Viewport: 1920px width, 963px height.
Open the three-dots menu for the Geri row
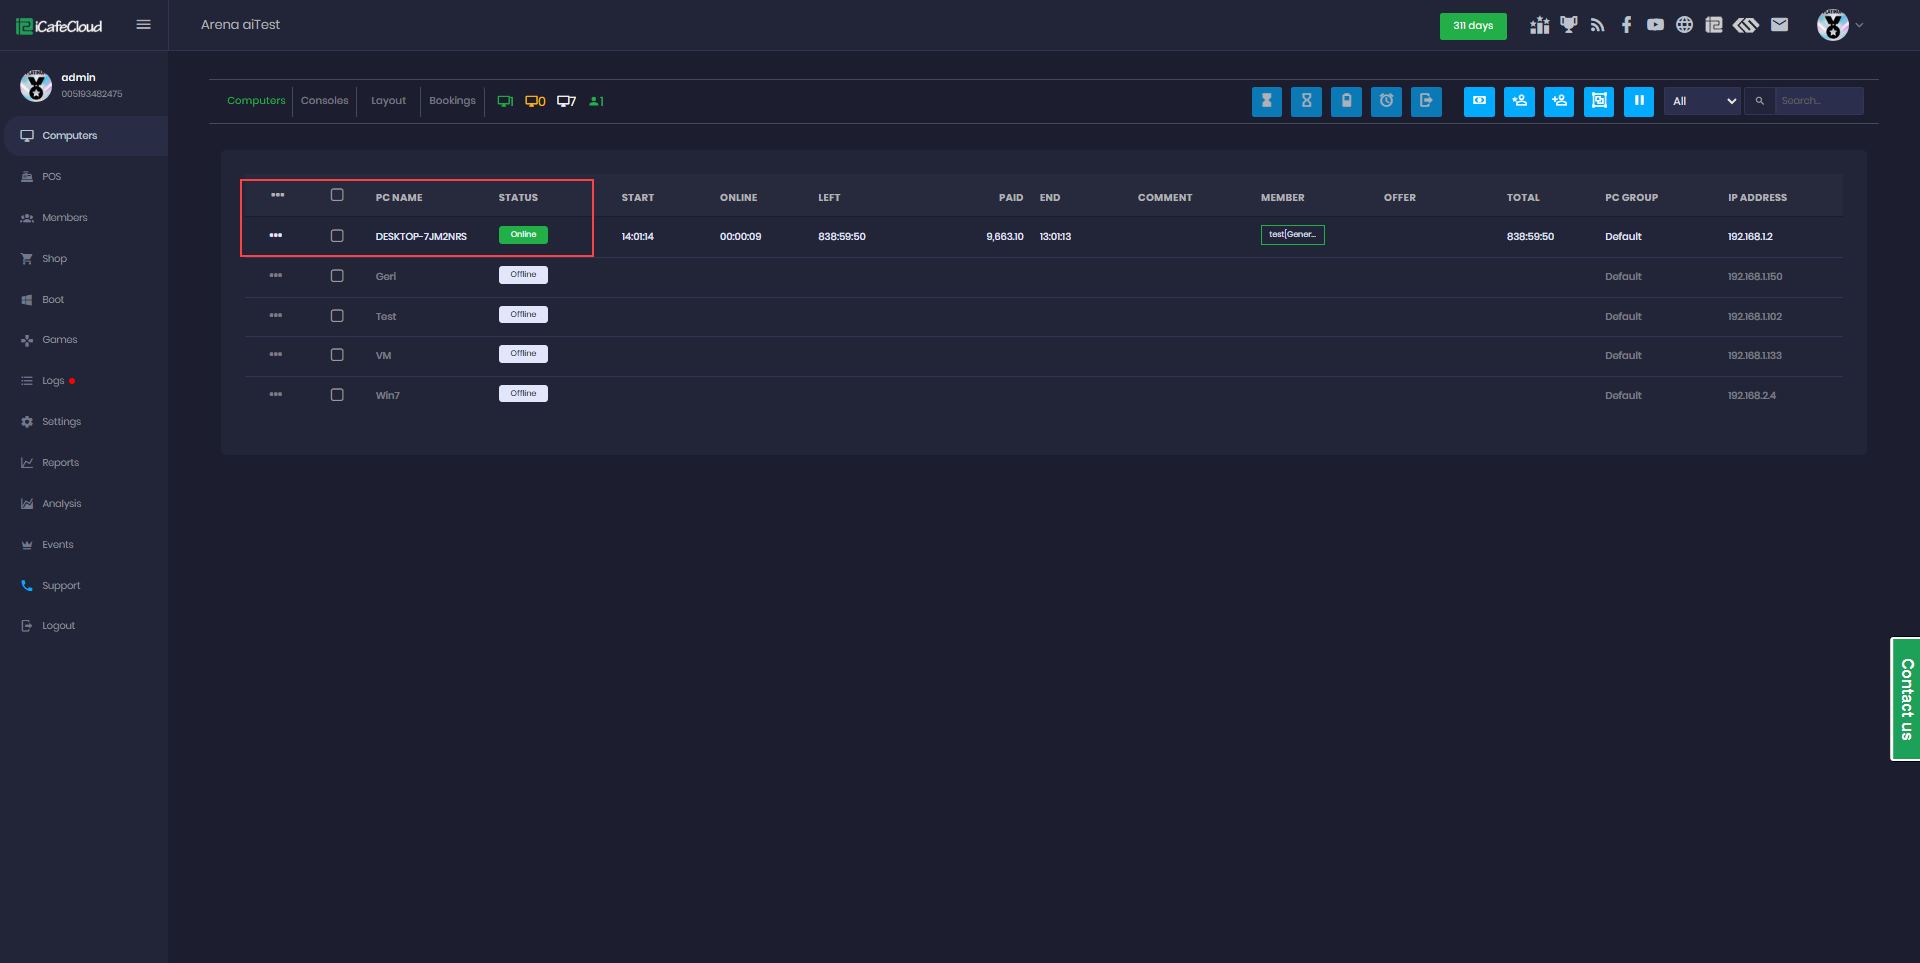click(x=276, y=275)
